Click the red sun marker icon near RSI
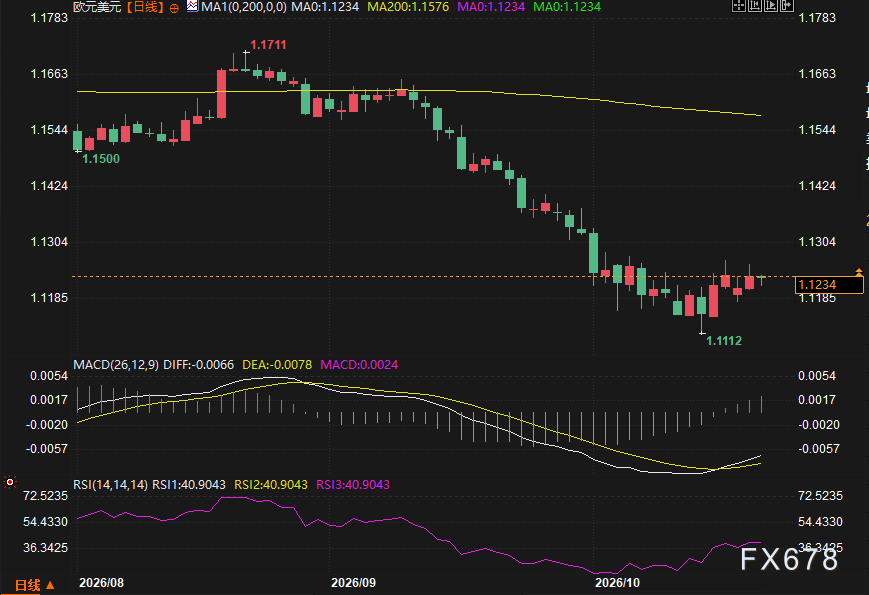This screenshot has width=869, height=595. click(9, 483)
